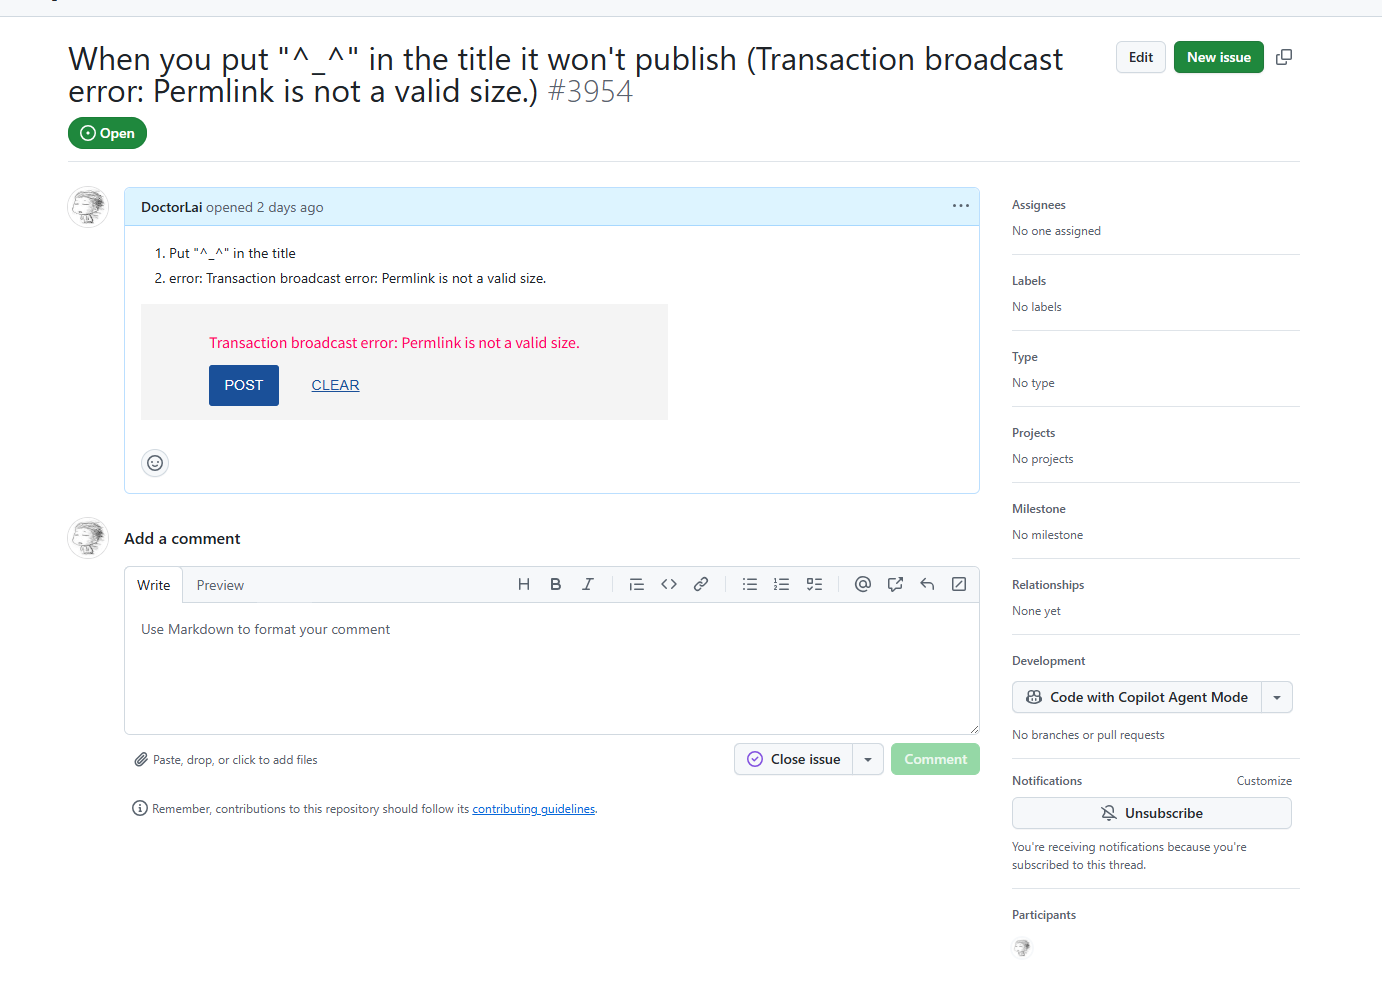The height and width of the screenshot is (981, 1382).
Task: Select text 'No branches or pull requests'
Action: (1088, 735)
